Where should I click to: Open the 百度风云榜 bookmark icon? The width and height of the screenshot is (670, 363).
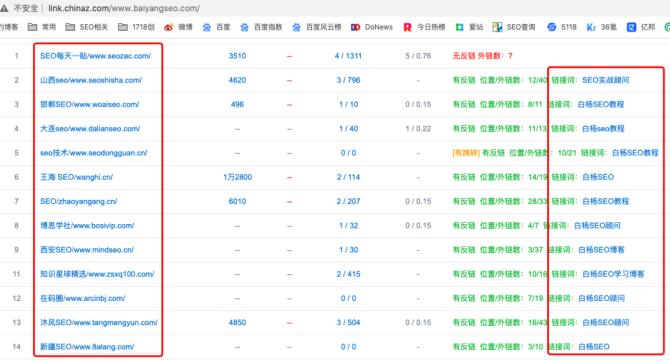tap(297, 27)
